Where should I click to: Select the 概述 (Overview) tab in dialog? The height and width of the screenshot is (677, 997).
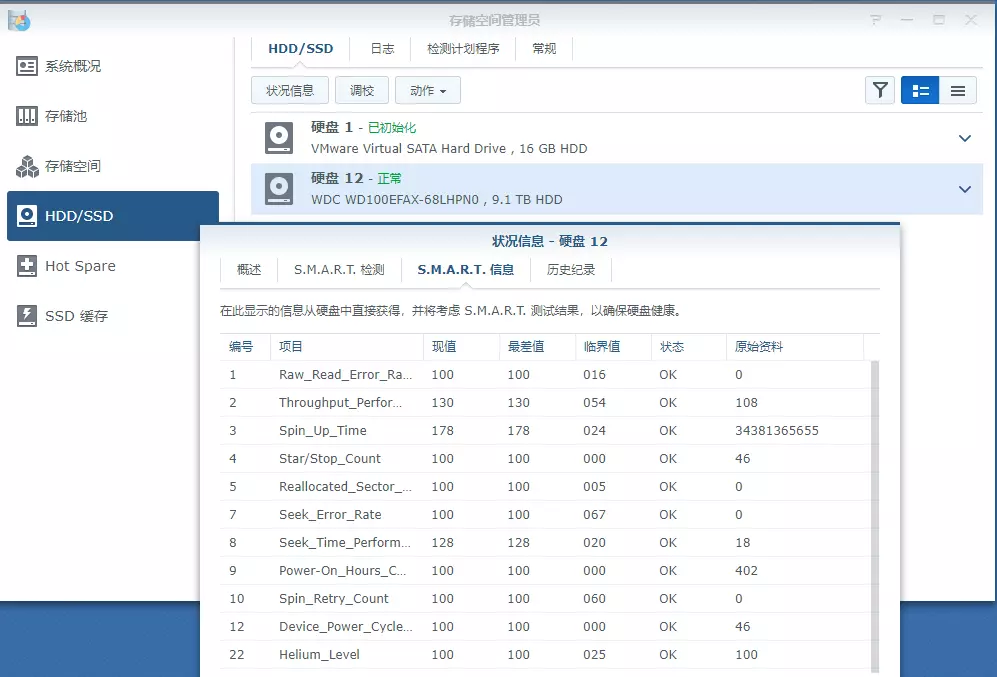pos(247,269)
